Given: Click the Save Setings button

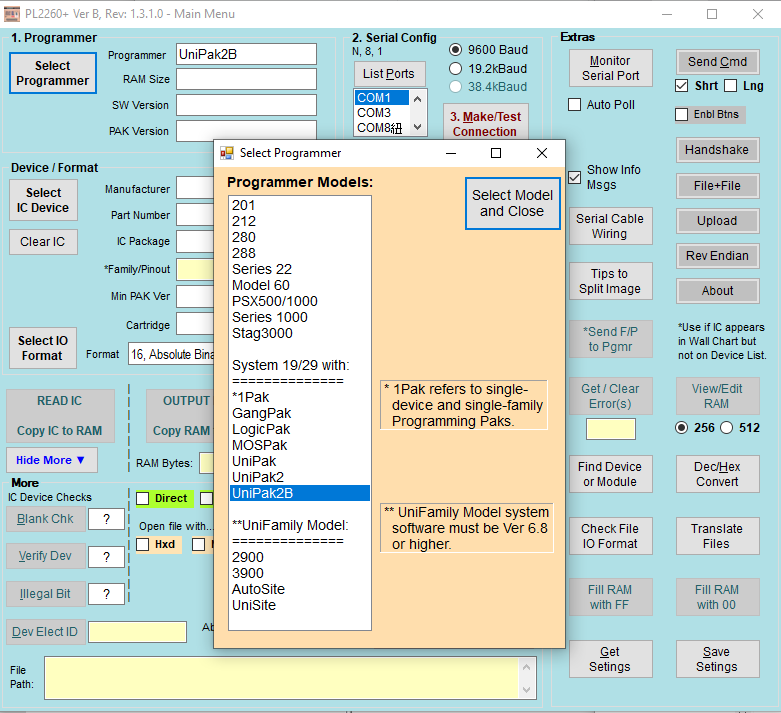Looking at the screenshot, I should coord(717,659).
